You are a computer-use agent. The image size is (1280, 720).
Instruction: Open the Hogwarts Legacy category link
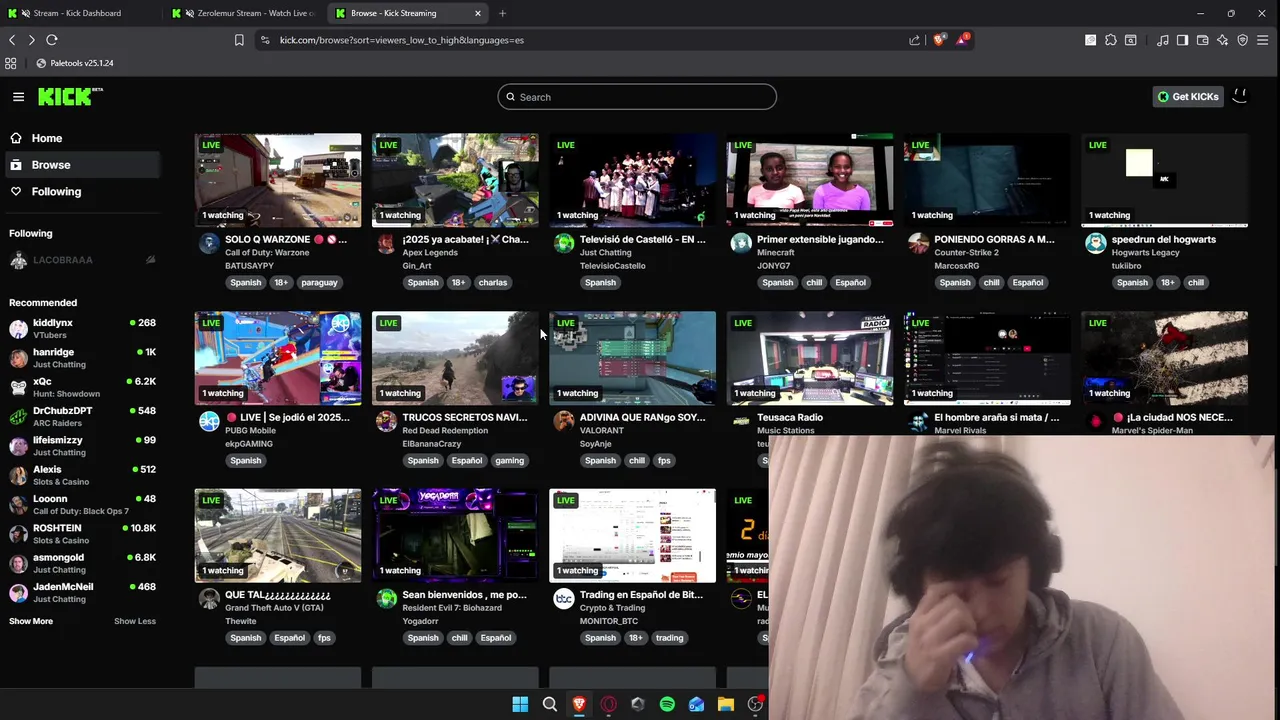[x=1145, y=253]
